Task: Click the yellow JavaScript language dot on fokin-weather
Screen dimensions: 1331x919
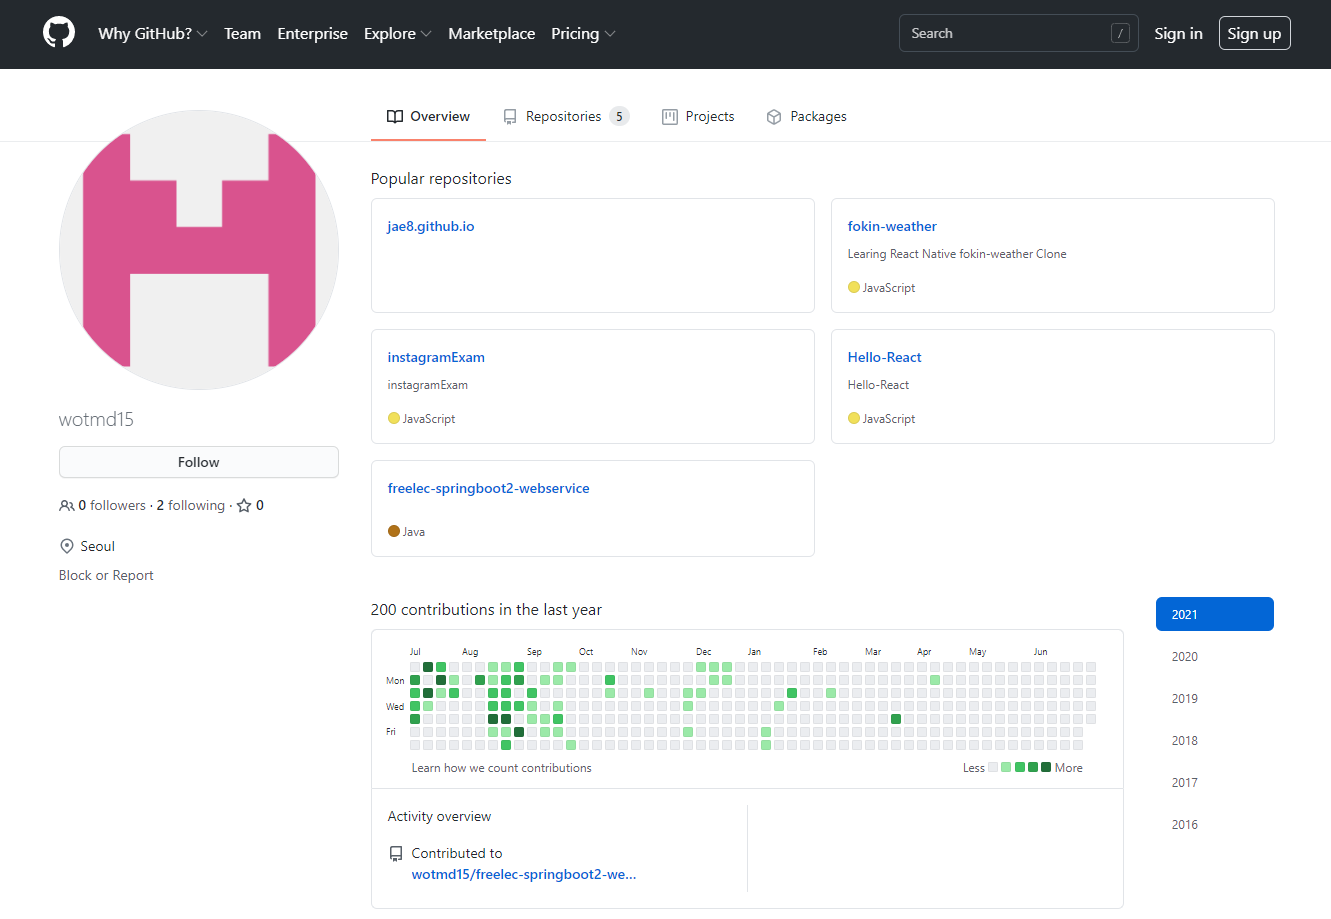Action: [852, 287]
